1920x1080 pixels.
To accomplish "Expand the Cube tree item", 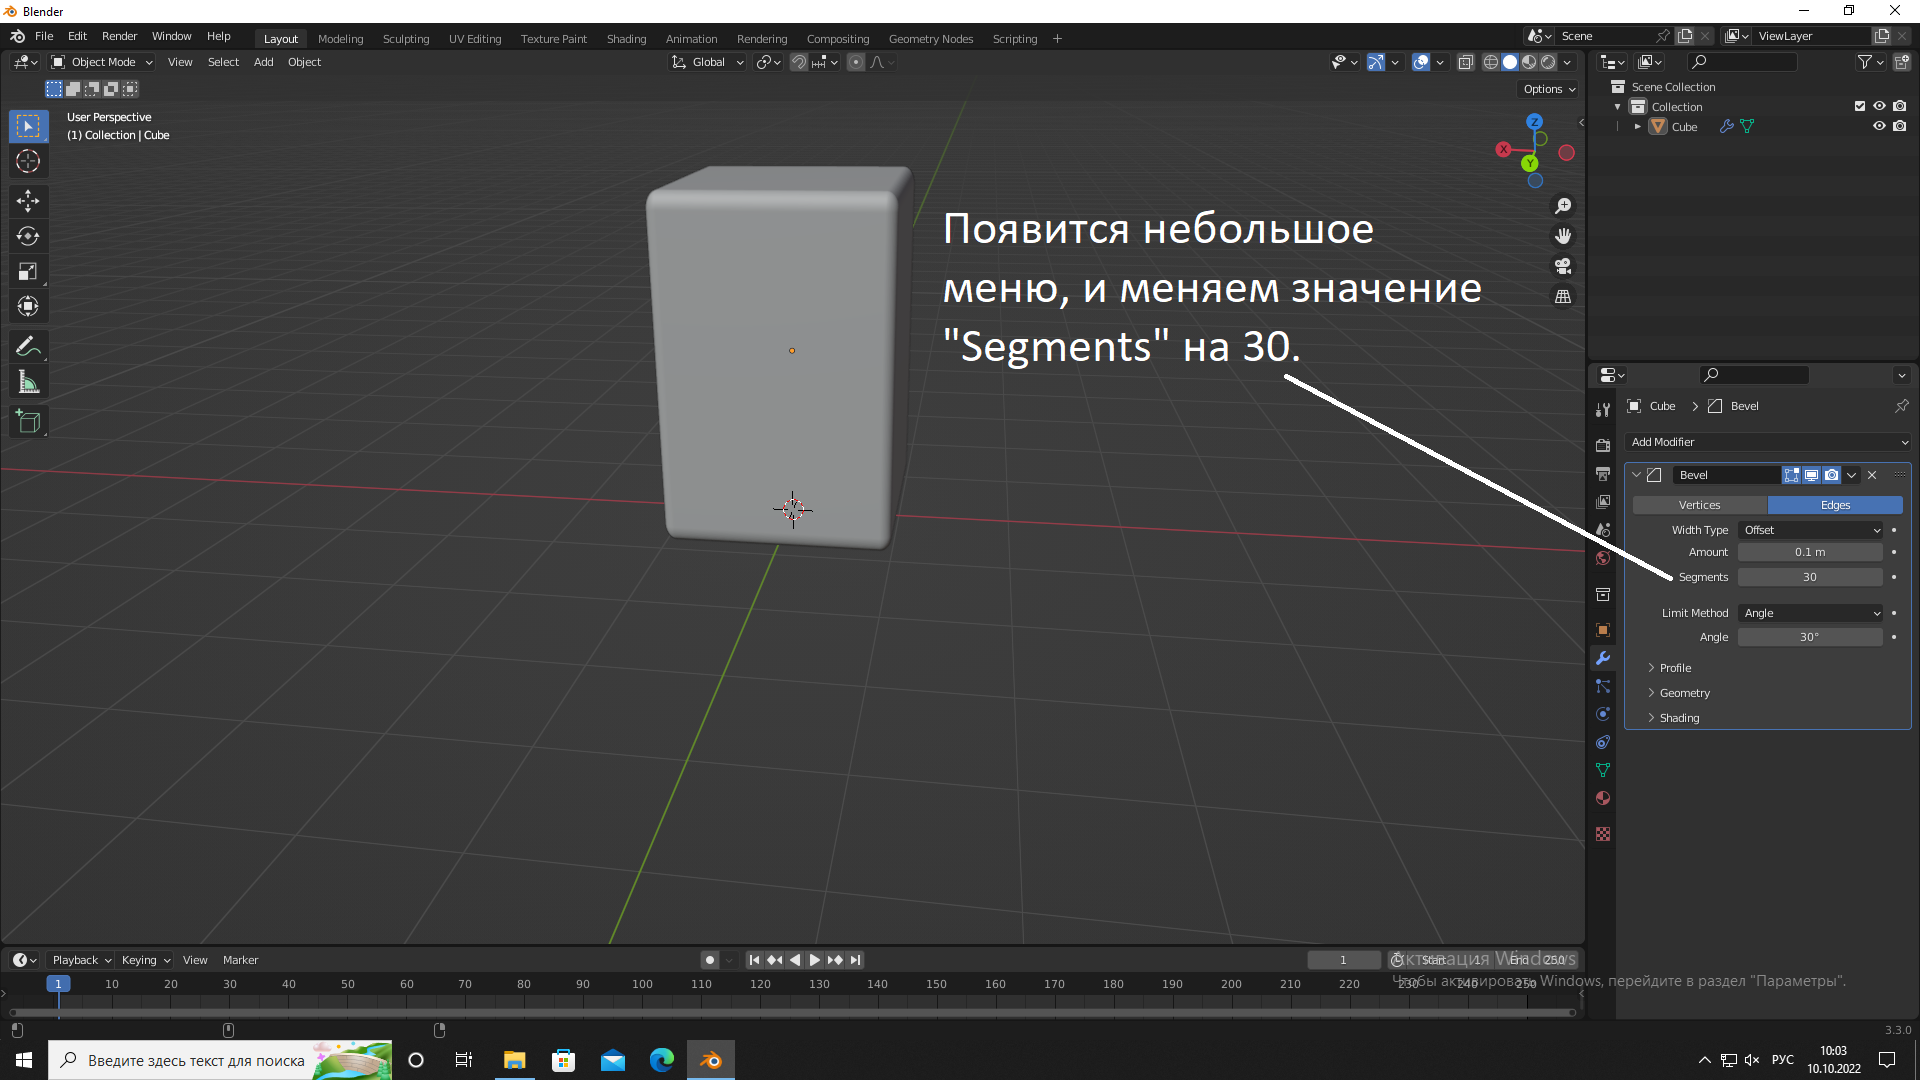I will pos(1637,127).
